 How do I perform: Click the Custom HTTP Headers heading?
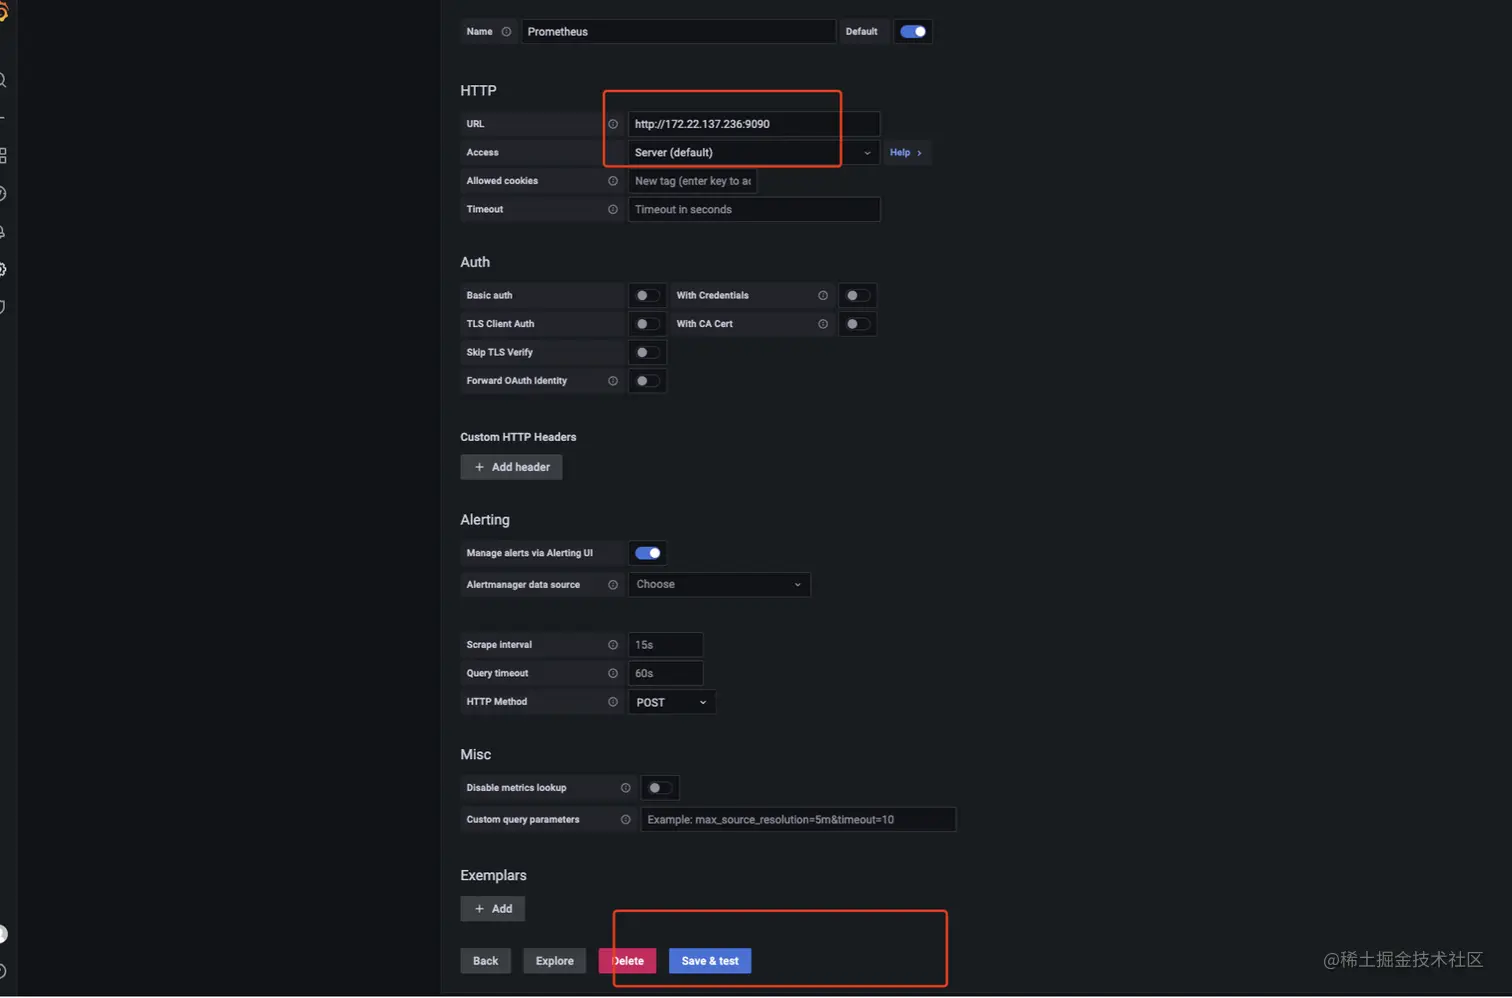coord(518,437)
